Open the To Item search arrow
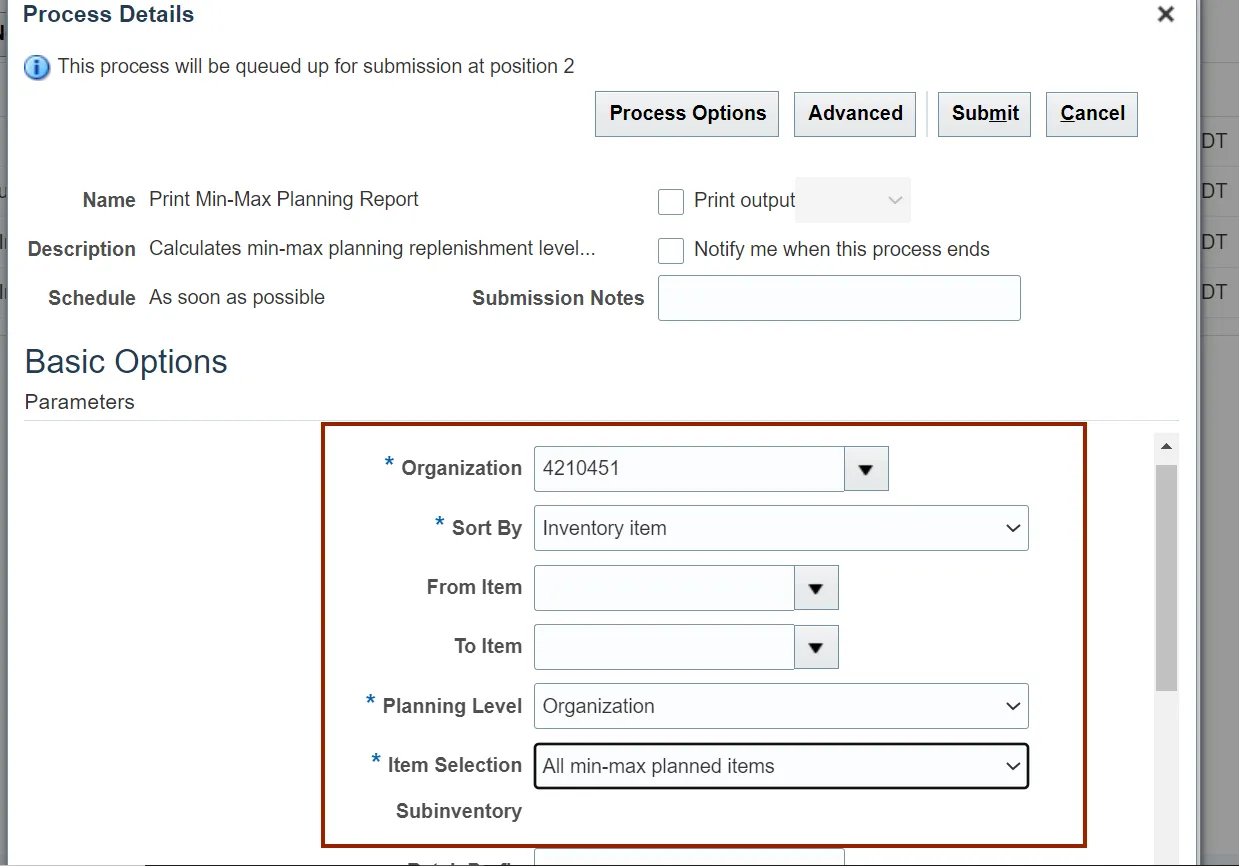 [x=816, y=647]
